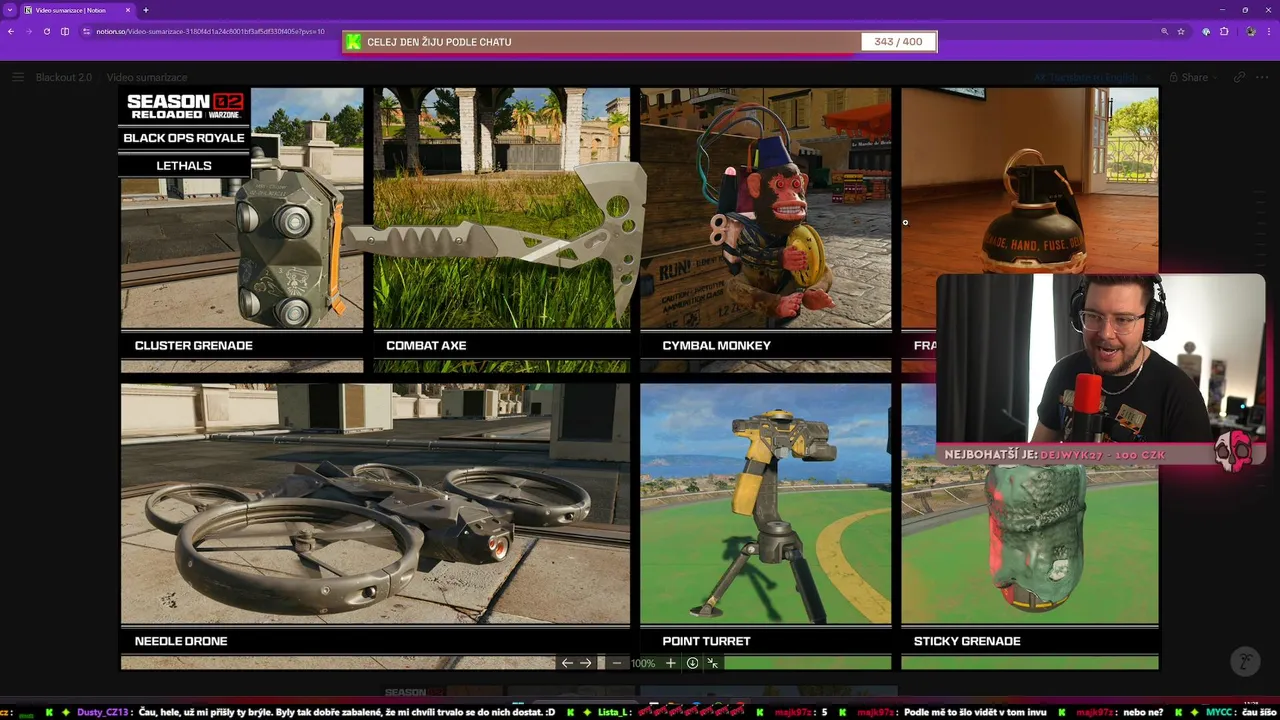This screenshot has width=1280, height=720.
Task: Show next image in viewer
Action: pyautogui.click(x=586, y=663)
